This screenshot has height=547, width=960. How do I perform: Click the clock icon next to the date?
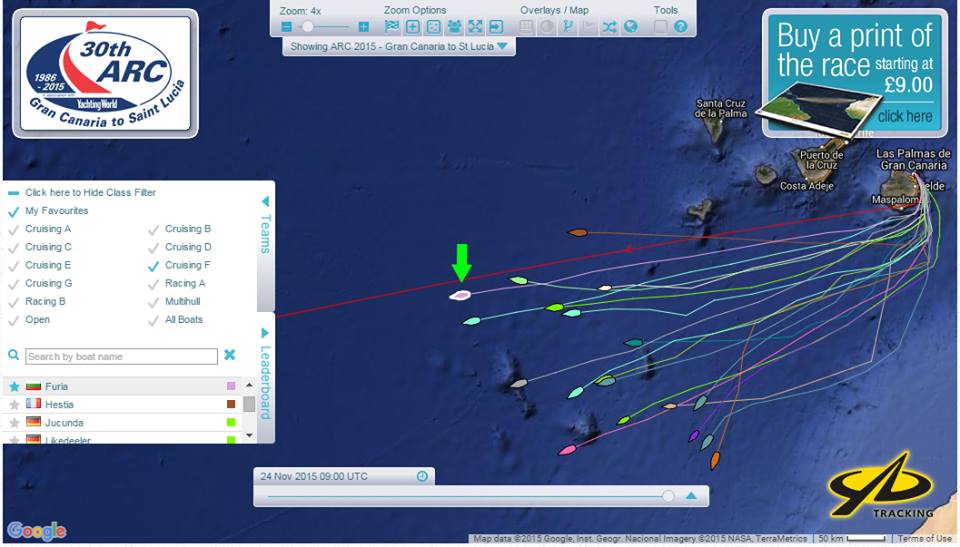pyautogui.click(x=422, y=477)
